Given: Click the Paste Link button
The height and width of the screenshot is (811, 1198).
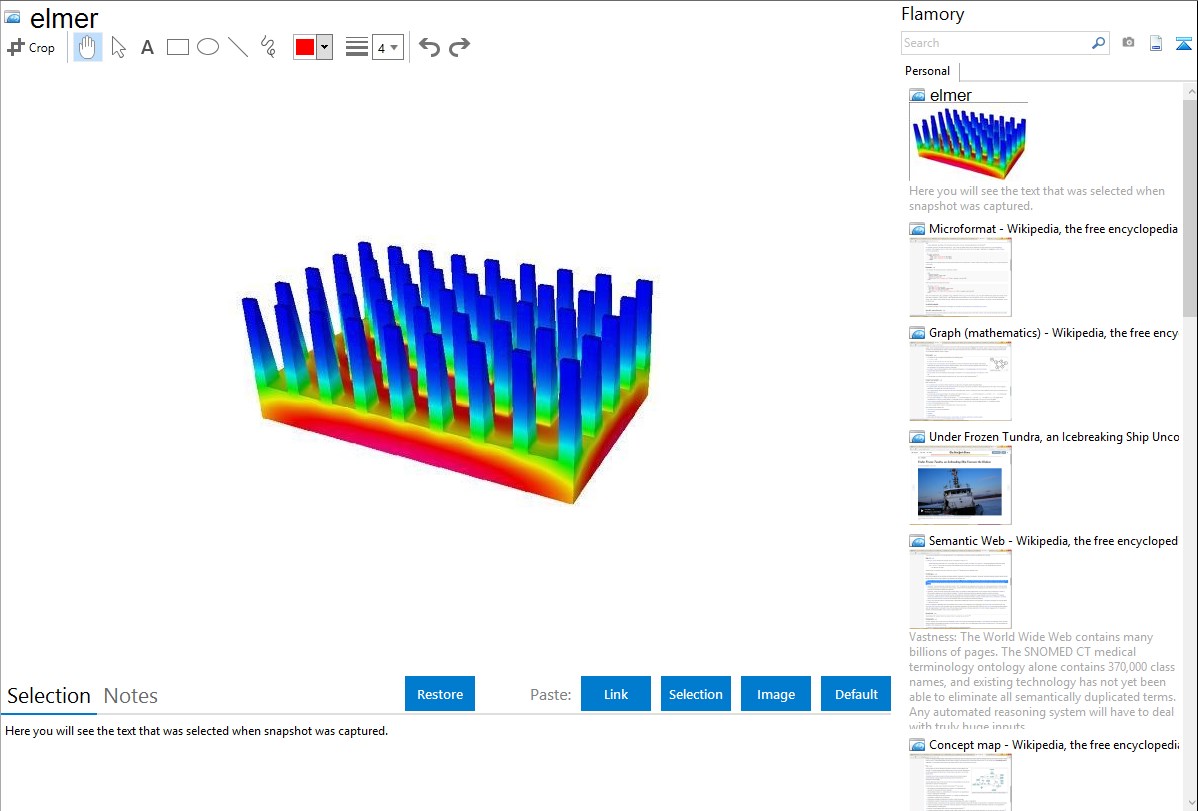Looking at the screenshot, I should (x=616, y=694).
